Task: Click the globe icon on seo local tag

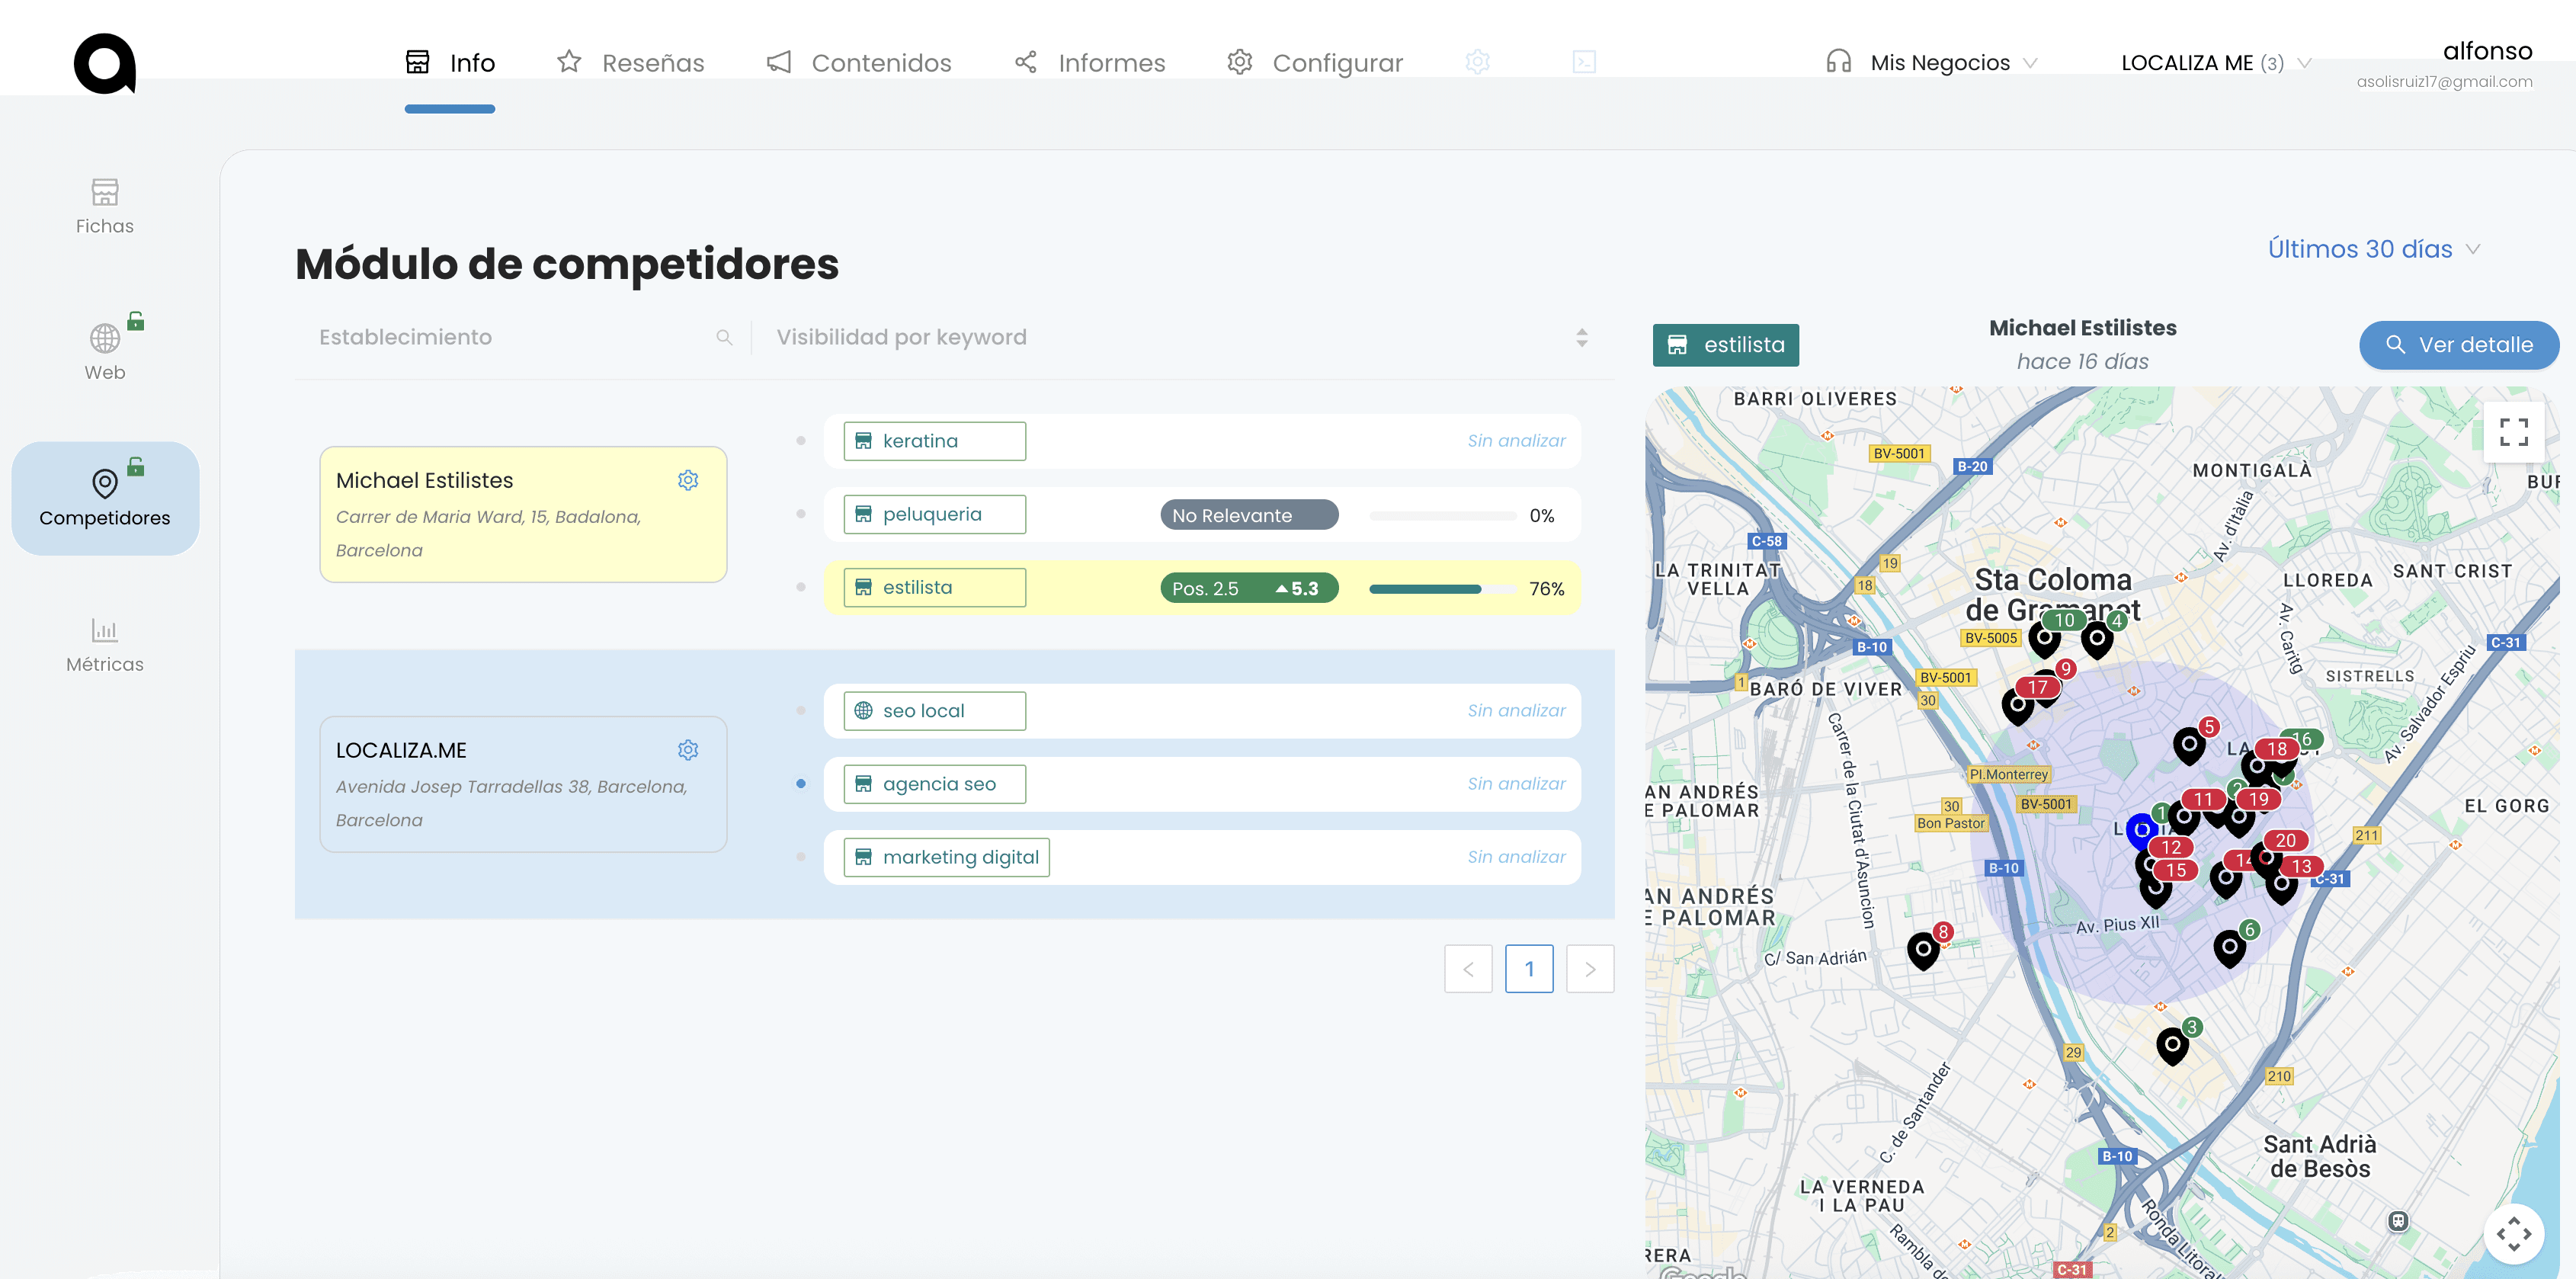Action: click(863, 711)
